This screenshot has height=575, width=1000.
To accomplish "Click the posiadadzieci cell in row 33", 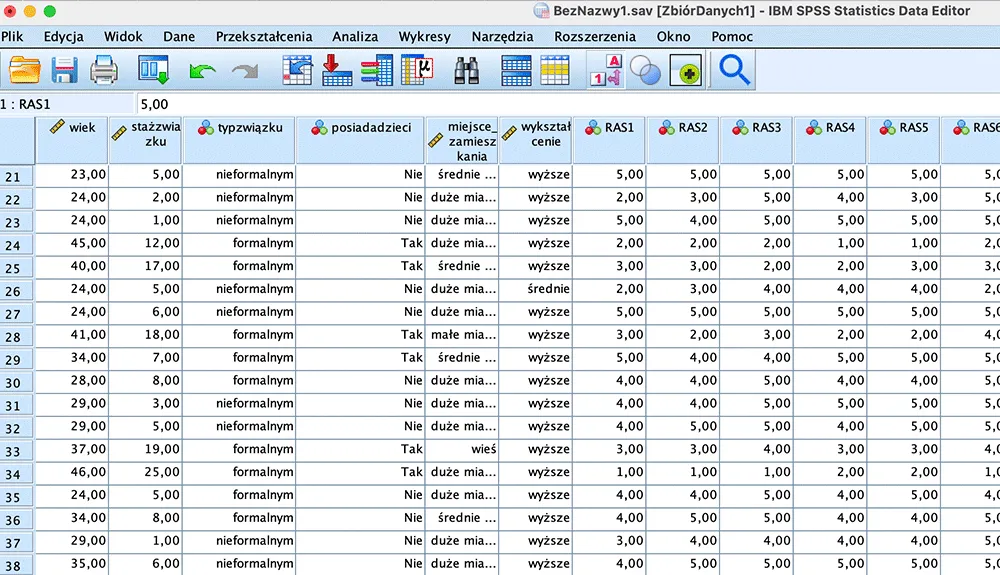I will coord(360,449).
